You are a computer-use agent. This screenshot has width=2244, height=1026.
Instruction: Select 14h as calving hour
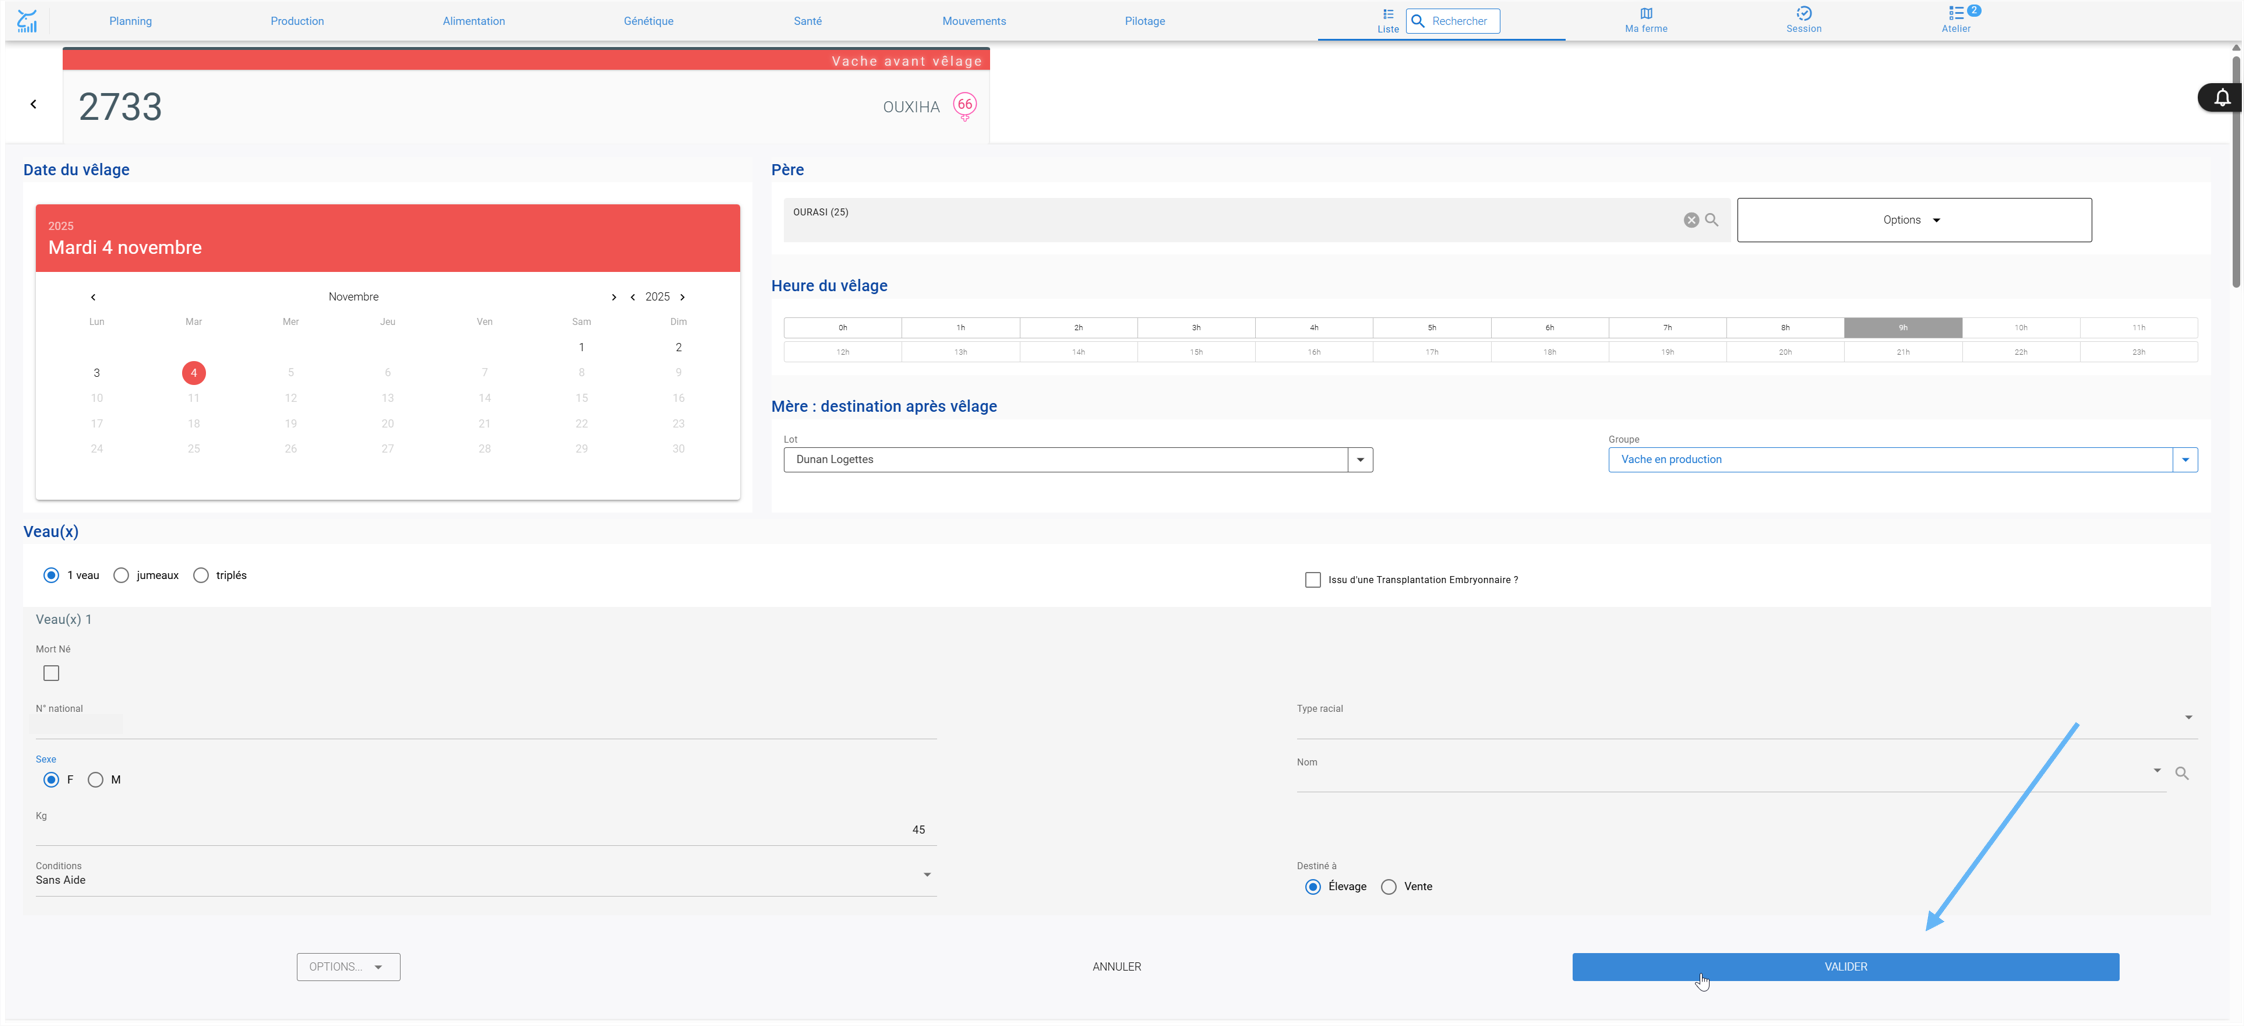coord(1078,352)
